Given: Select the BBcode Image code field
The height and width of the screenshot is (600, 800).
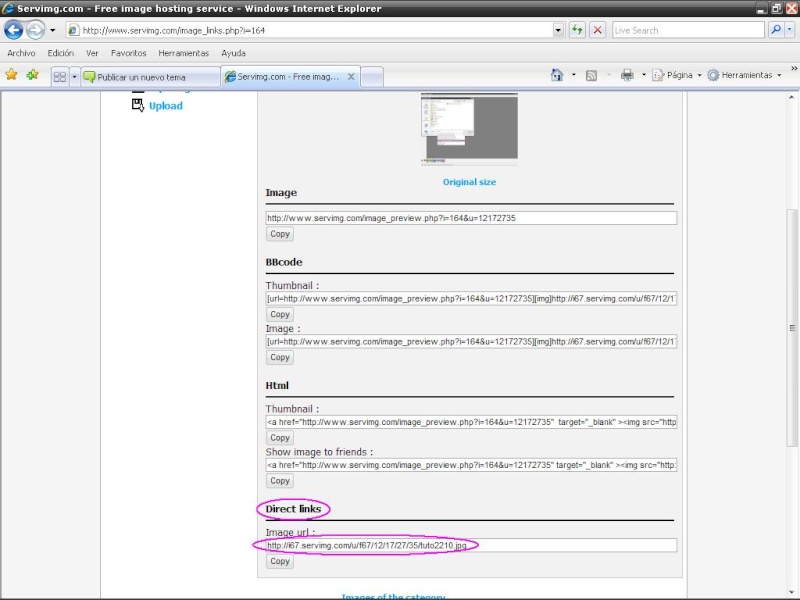Looking at the screenshot, I should 471,341.
